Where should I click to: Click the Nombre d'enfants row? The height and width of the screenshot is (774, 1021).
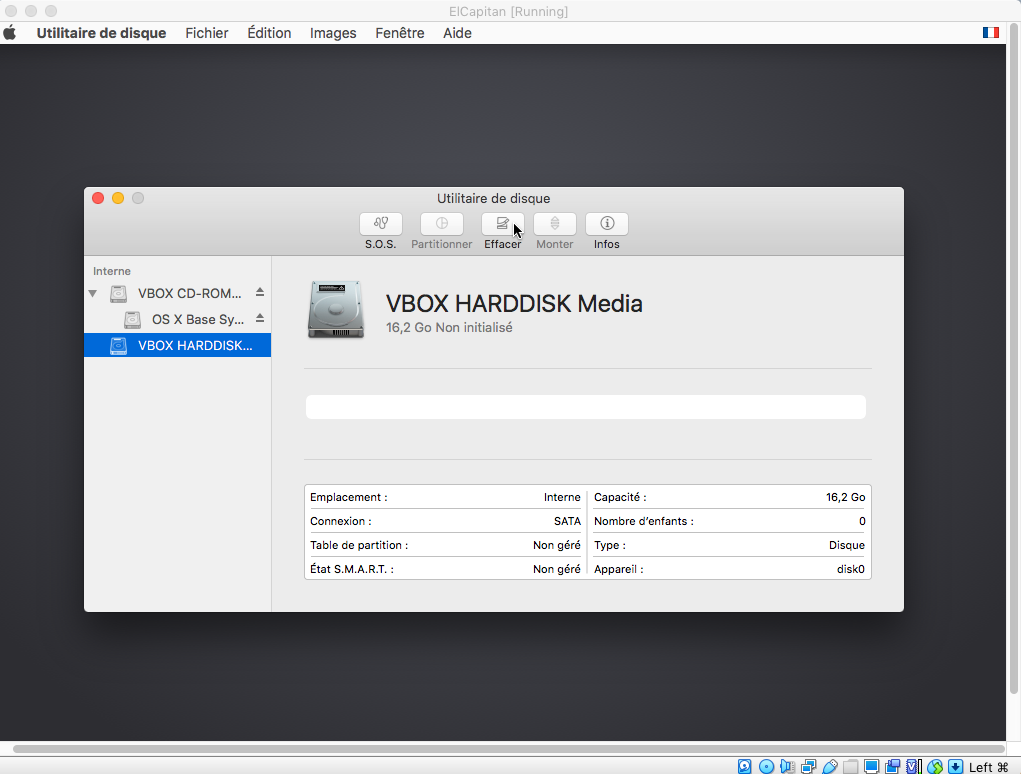tap(729, 521)
